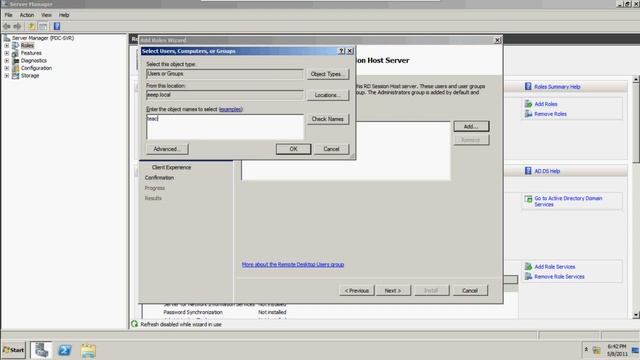Click Cancel in Select Users dialog

click(331, 149)
